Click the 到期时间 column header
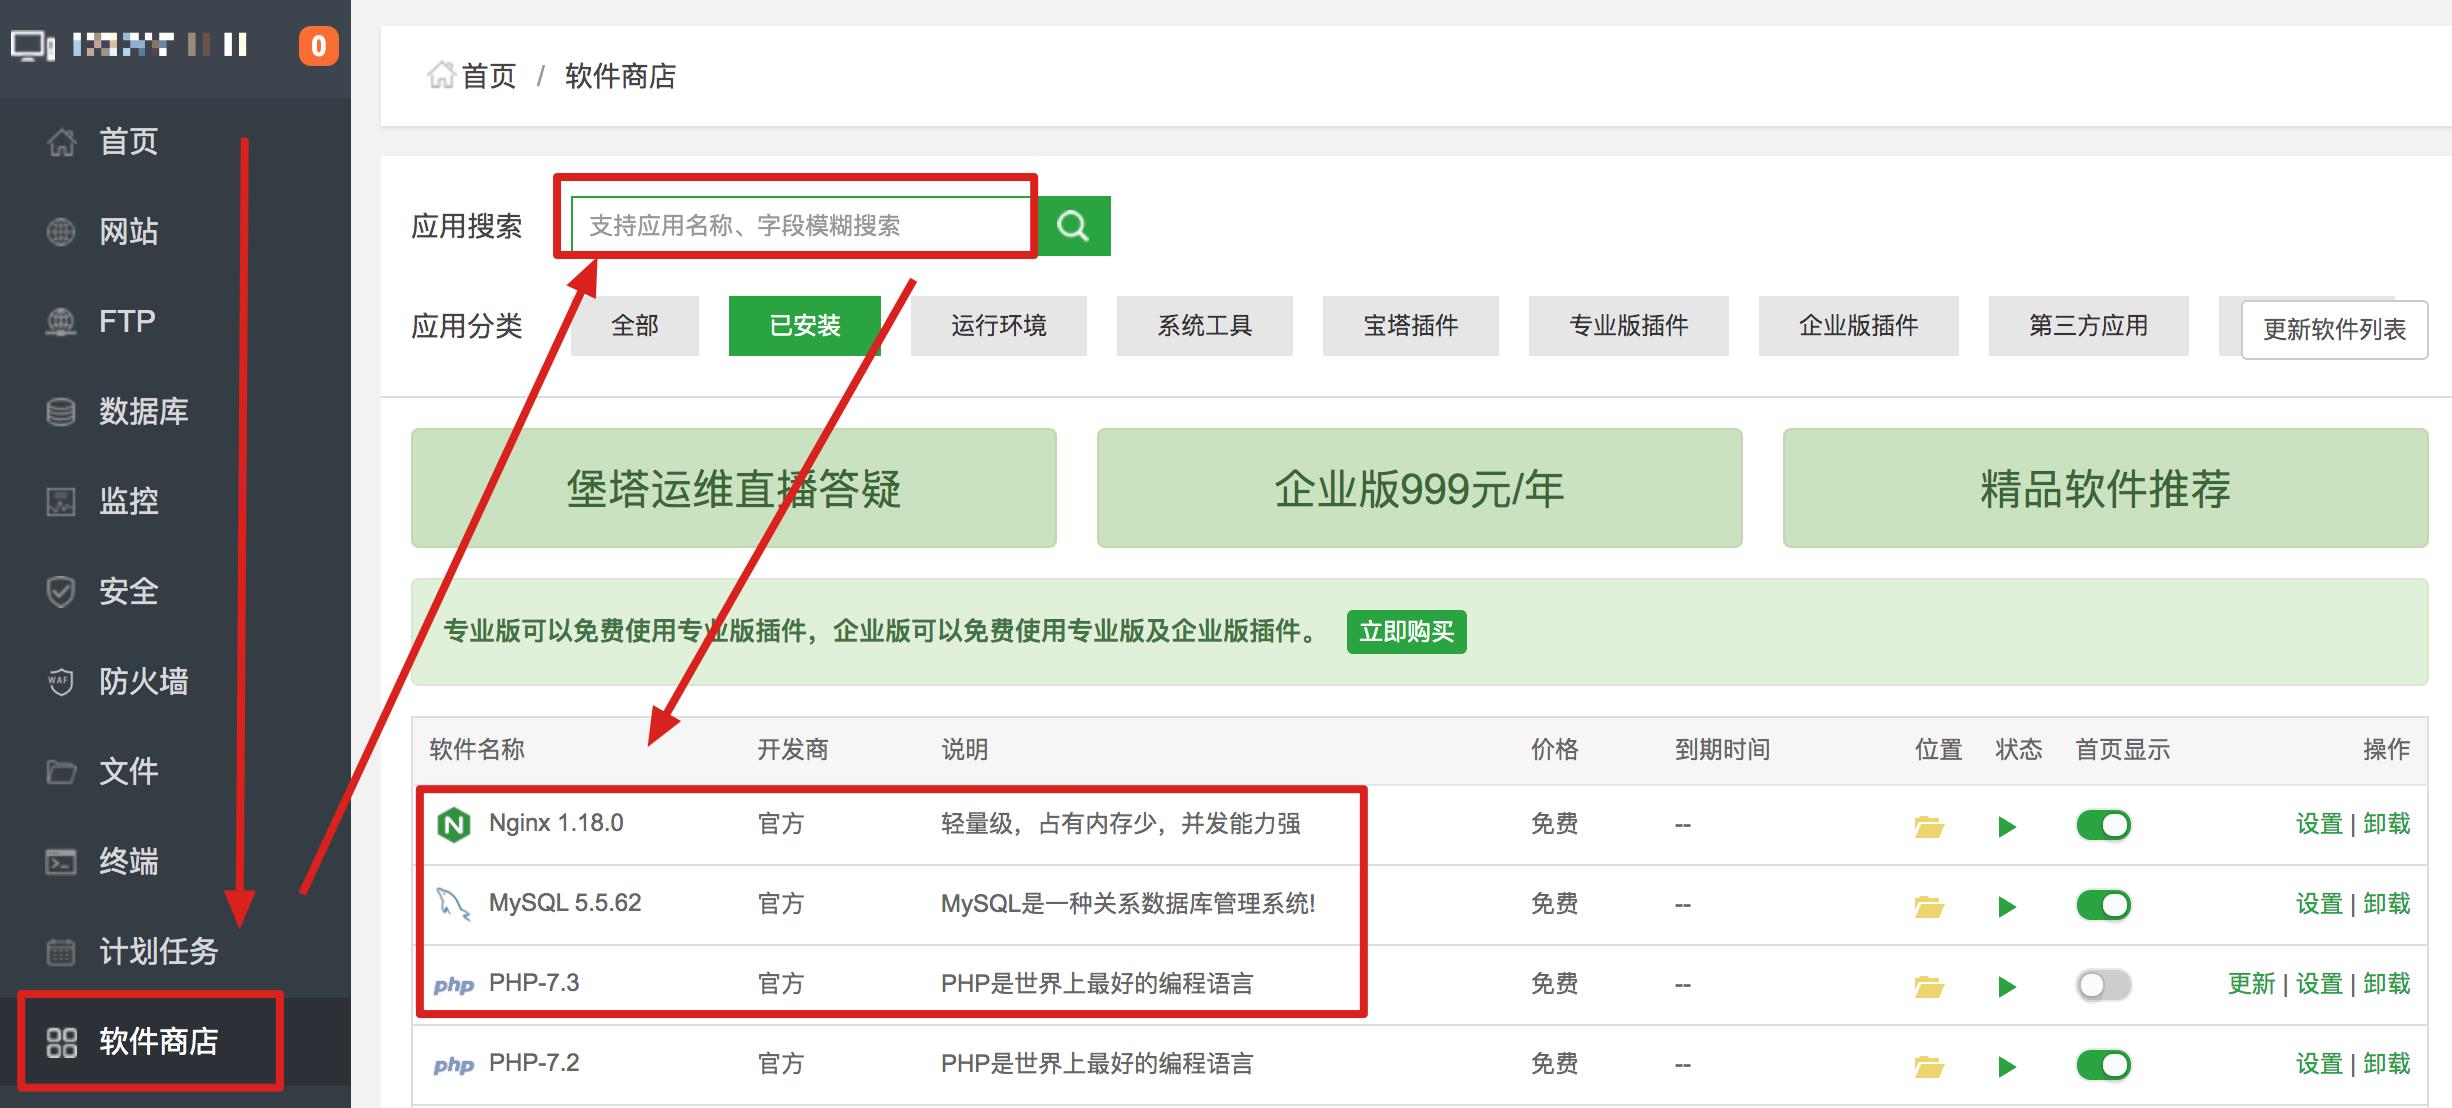This screenshot has height=1108, width=2452. (x=1723, y=750)
